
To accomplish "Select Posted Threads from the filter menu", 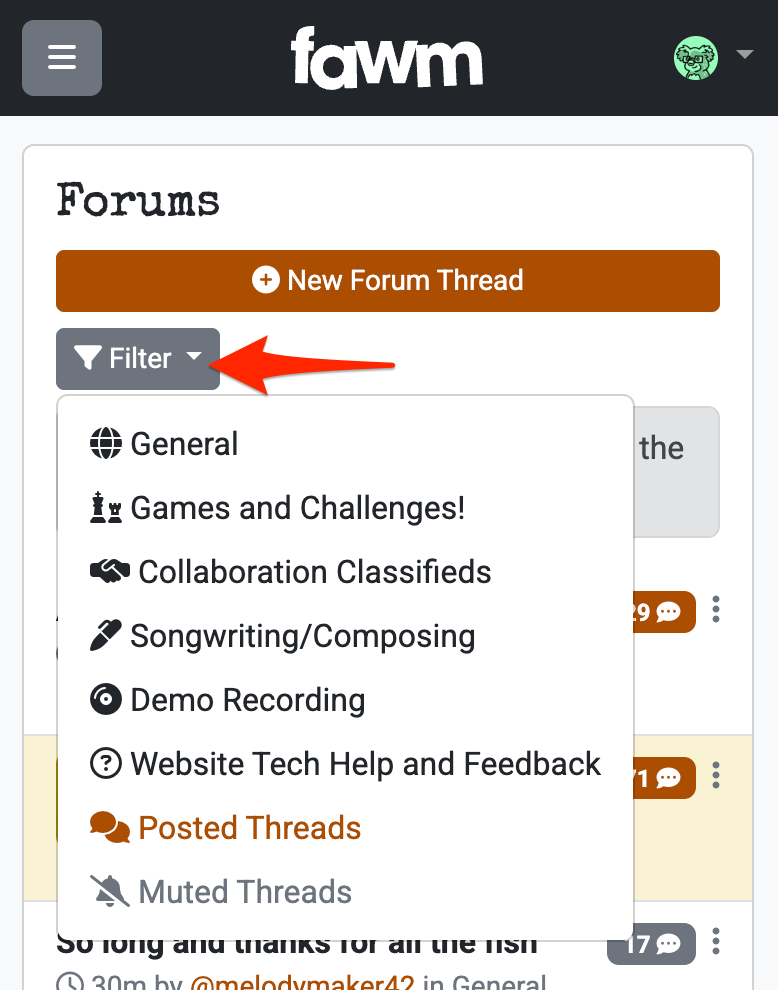I will point(249,827).
